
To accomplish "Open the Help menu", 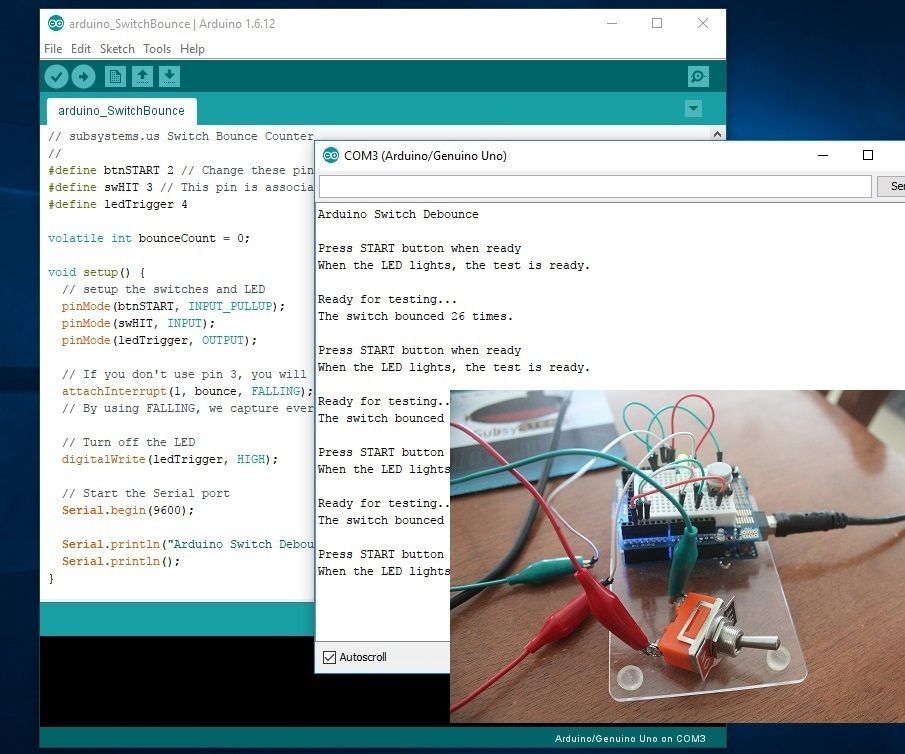I will tap(192, 49).
